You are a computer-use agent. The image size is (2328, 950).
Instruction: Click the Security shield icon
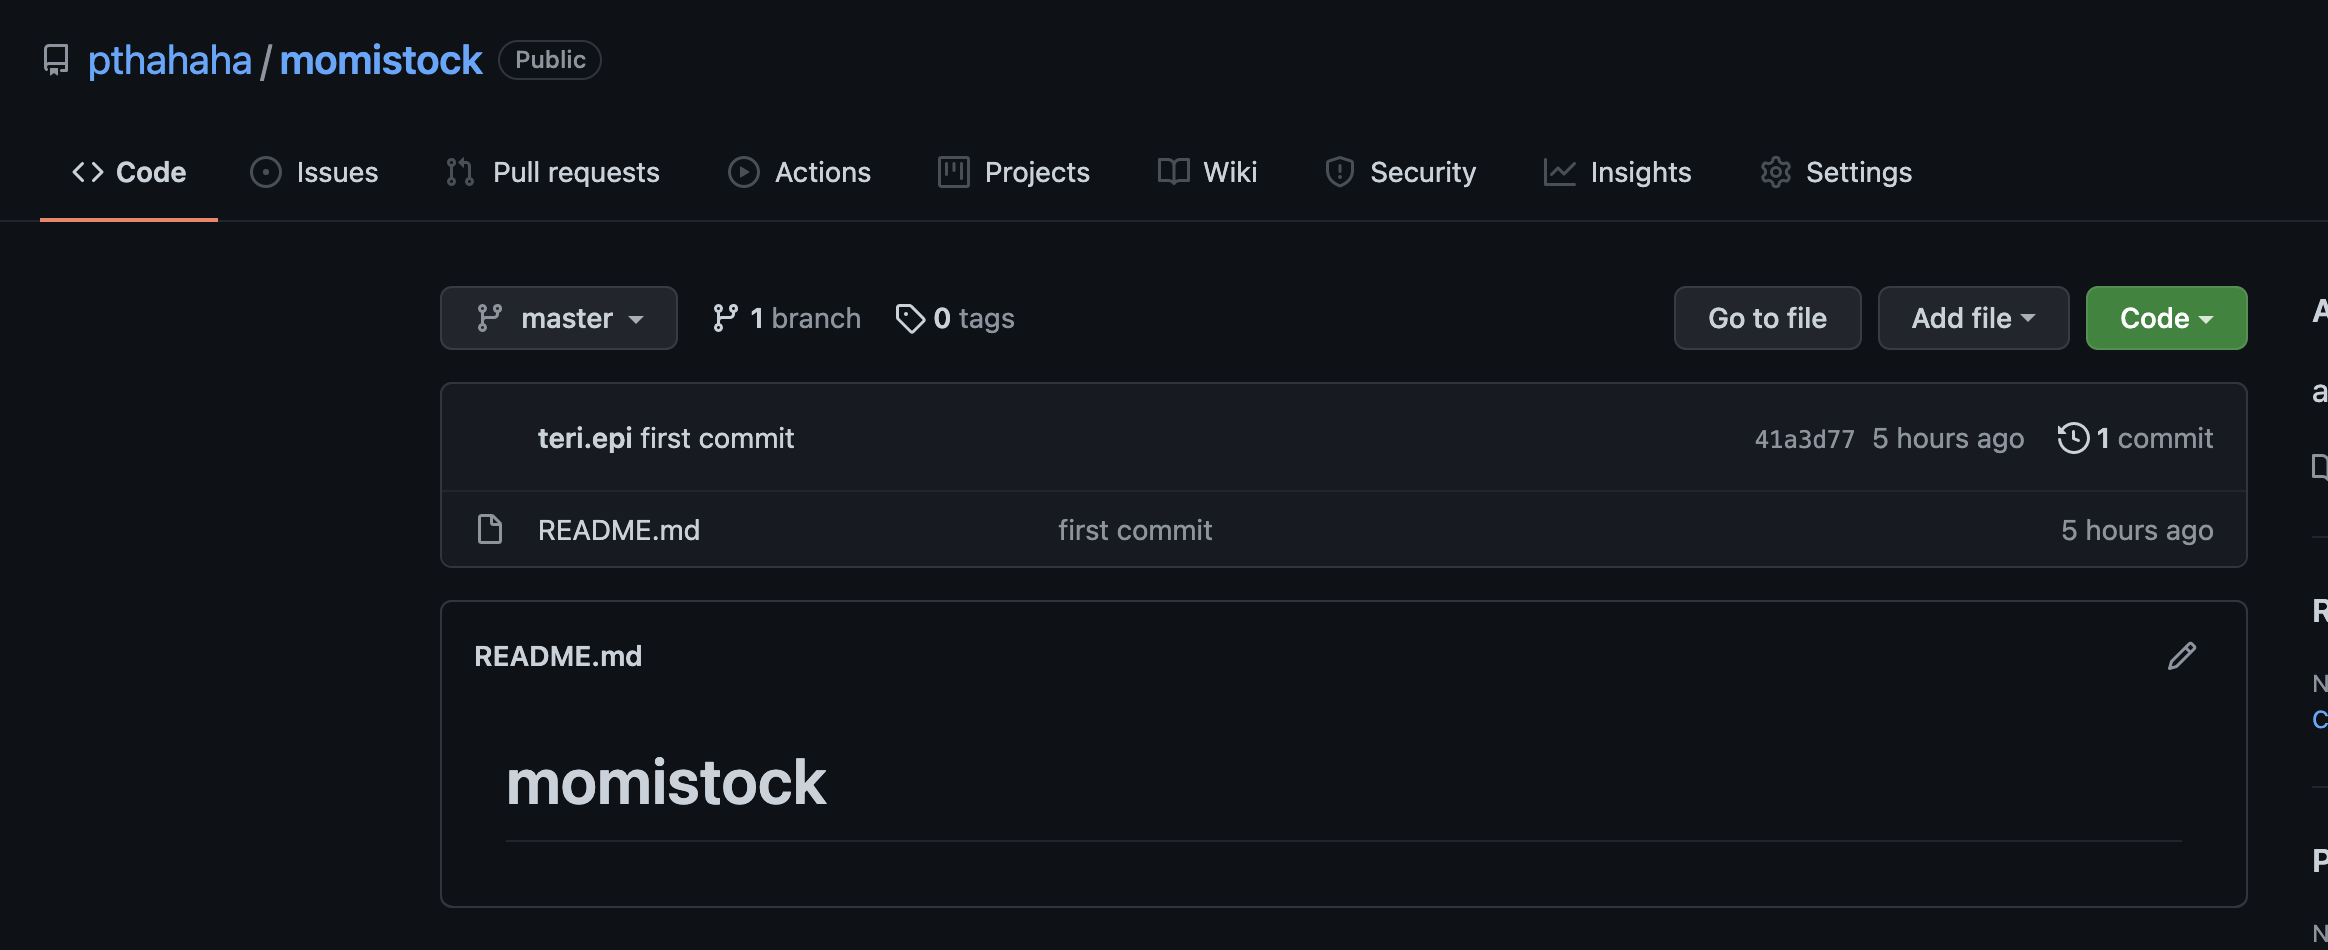pyautogui.click(x=1340, y=172)
